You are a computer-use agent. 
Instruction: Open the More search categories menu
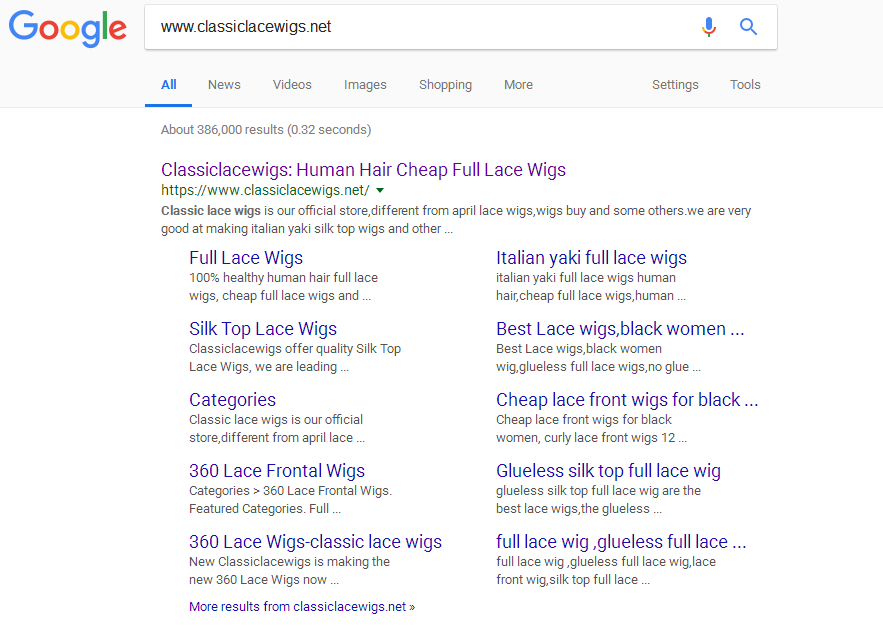click(519, 84)
